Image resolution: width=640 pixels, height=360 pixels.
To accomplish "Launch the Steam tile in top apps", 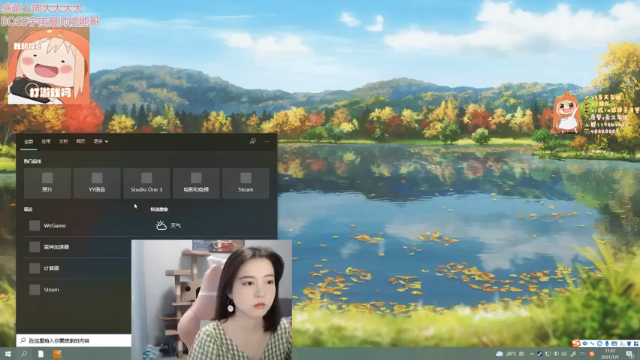I will point(246,183).
